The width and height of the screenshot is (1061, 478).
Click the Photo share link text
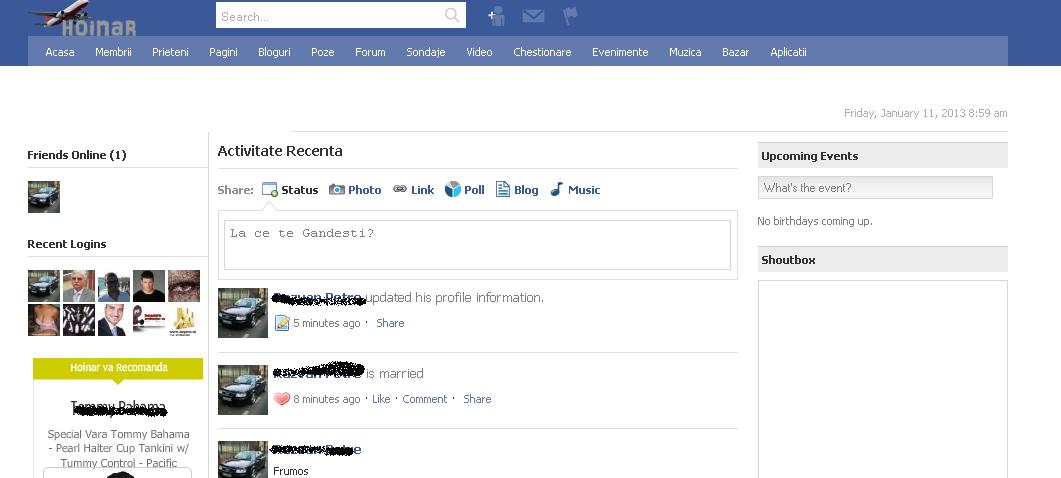tap(365, 190)
